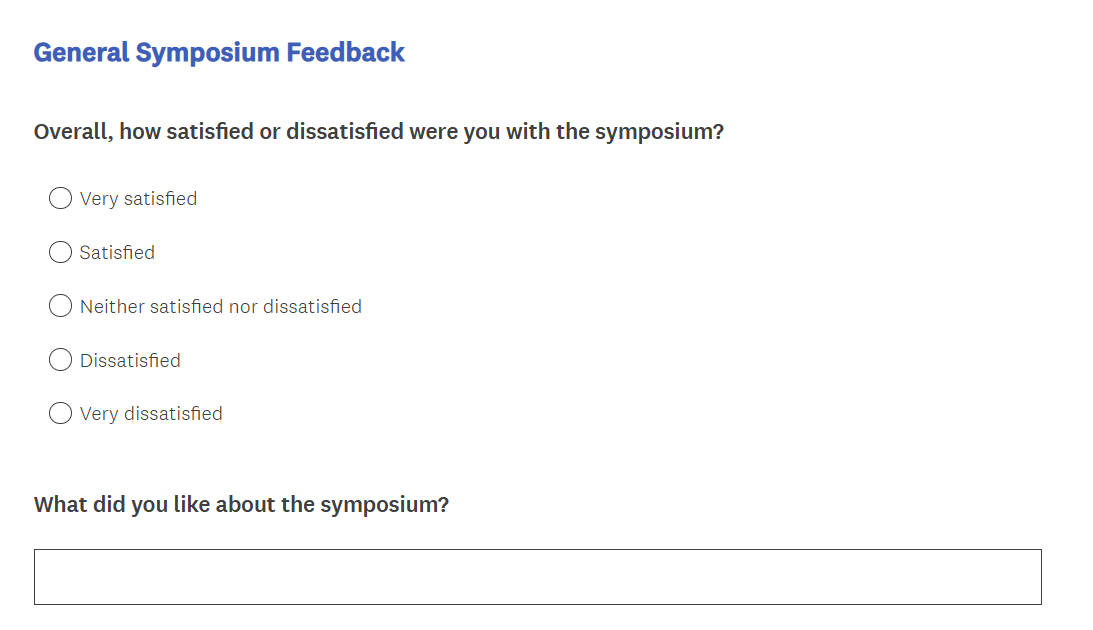Image resolution: width=1093 pixels, height=630 pixels.
Task: Pick "Neither satisfied nor dissatisfied" radio circle
Action: pos(60,306)
